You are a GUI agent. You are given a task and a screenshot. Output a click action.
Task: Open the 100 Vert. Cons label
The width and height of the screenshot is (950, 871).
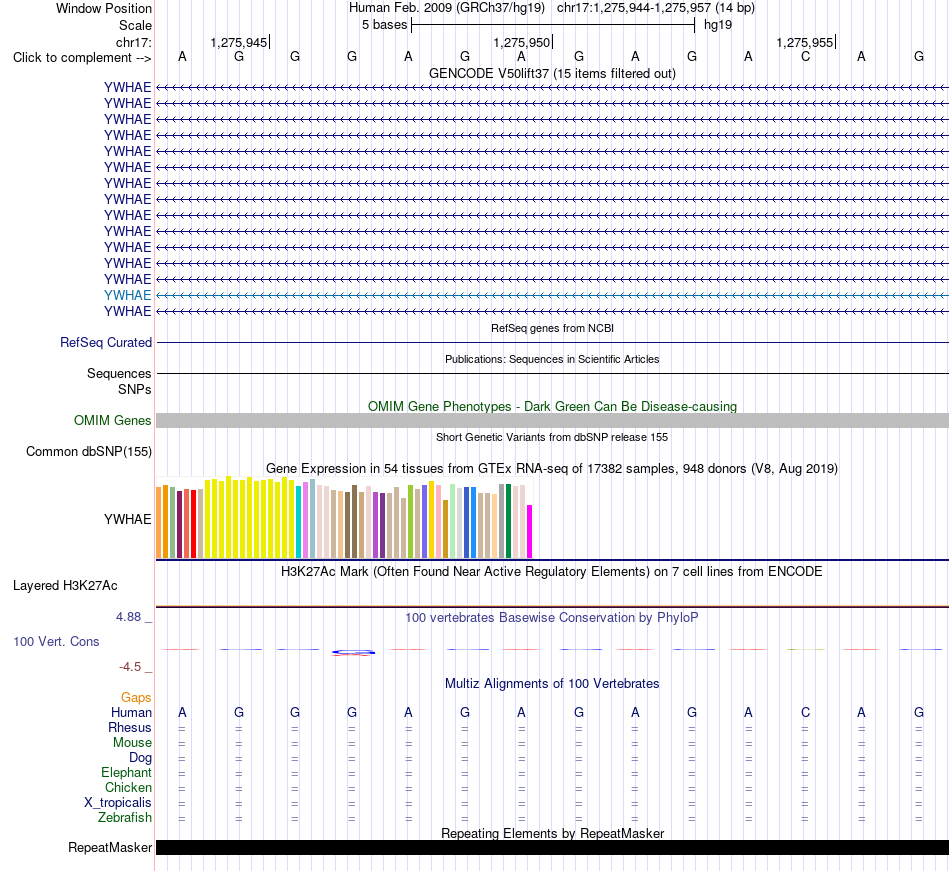click(x=56, y=641)
